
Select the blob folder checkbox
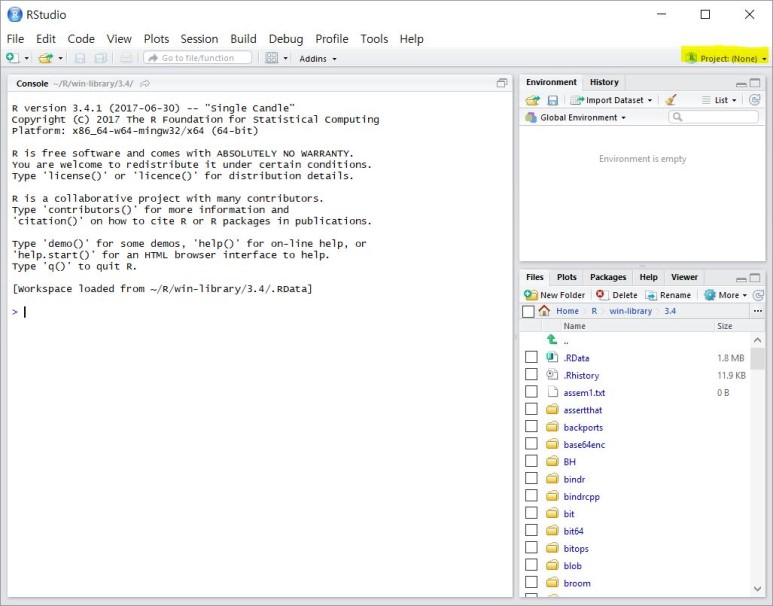click(531, 565)
